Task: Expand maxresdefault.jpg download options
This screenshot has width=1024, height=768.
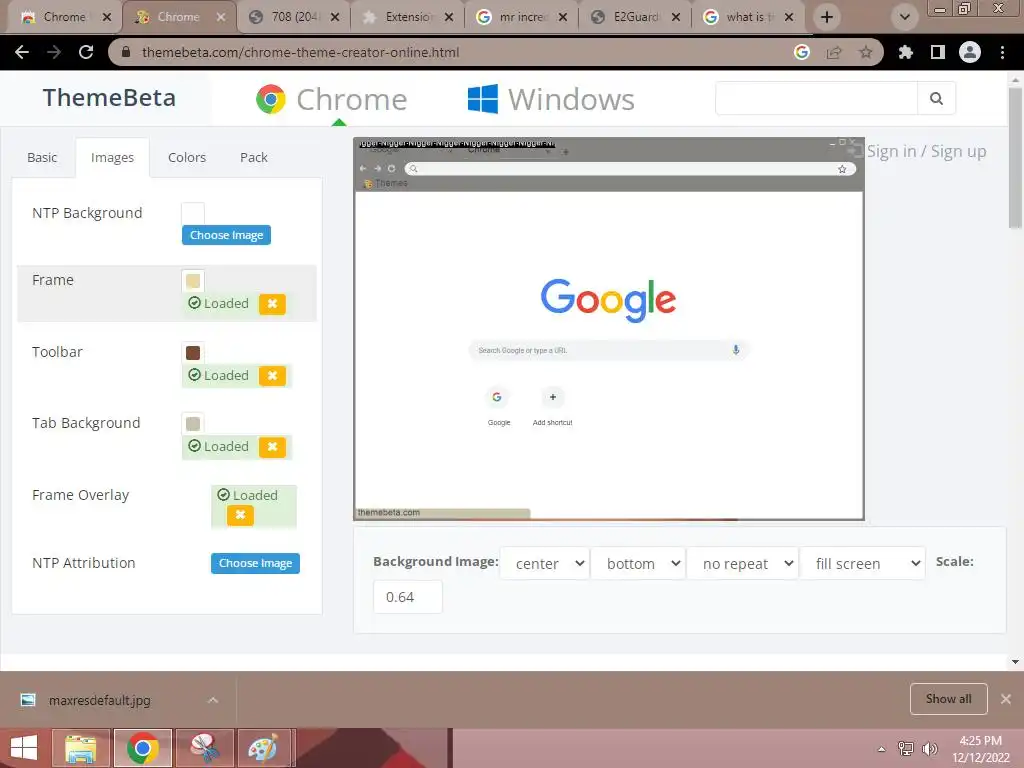Action: (212, 700)
